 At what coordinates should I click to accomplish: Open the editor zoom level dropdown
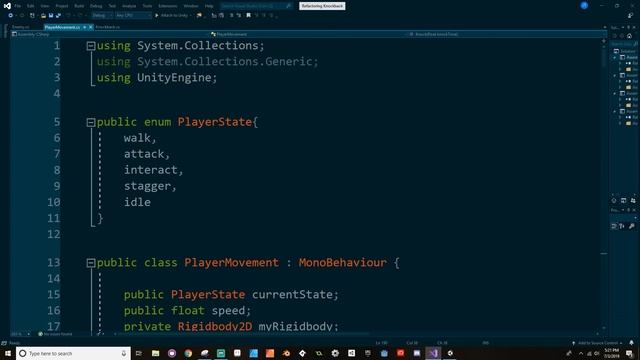point(20,334)
